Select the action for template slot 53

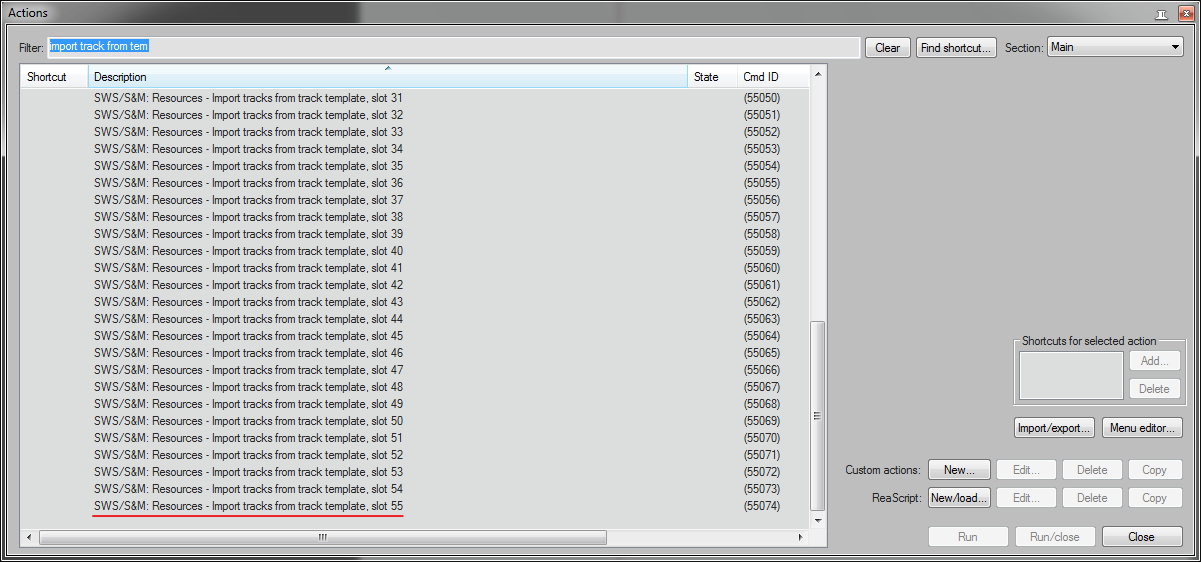[x=248, y=472]
